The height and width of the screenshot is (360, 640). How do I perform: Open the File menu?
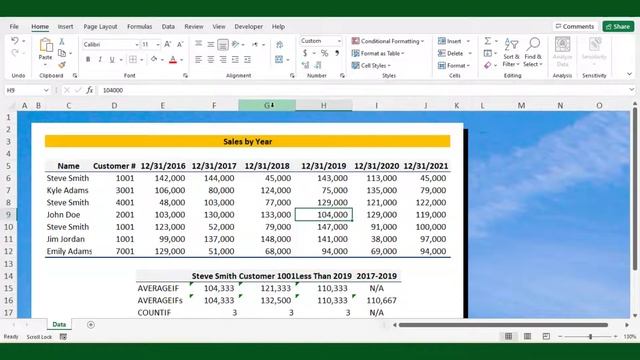point(14,27)
